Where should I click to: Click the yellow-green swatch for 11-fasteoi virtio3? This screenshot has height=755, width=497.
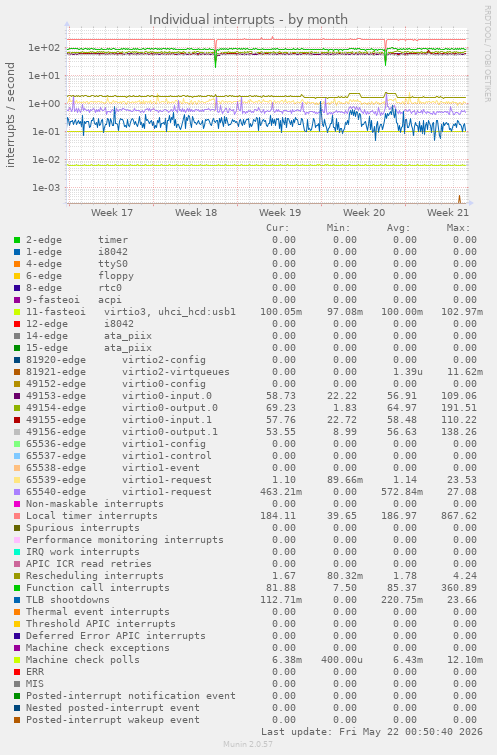tap(17, 312)
